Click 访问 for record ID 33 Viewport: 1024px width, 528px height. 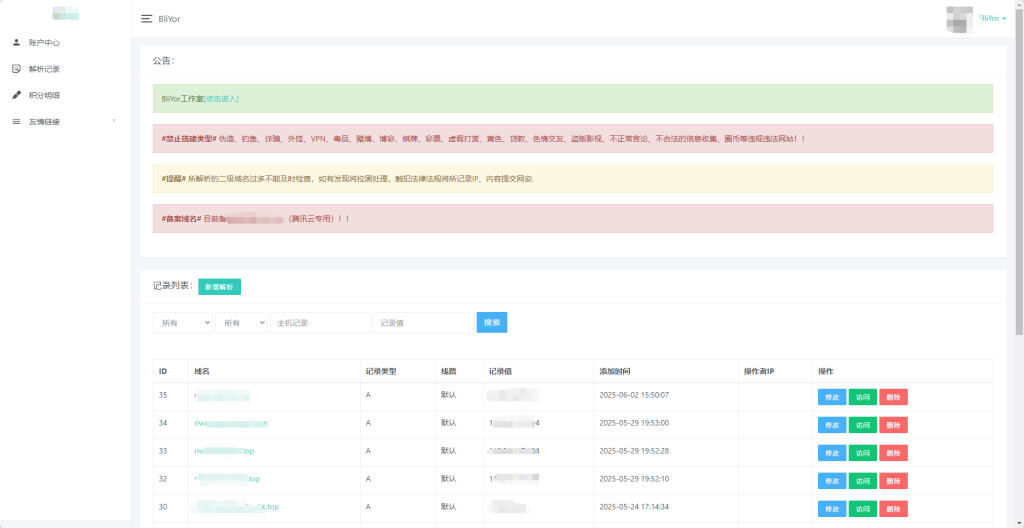pos(862,452)
